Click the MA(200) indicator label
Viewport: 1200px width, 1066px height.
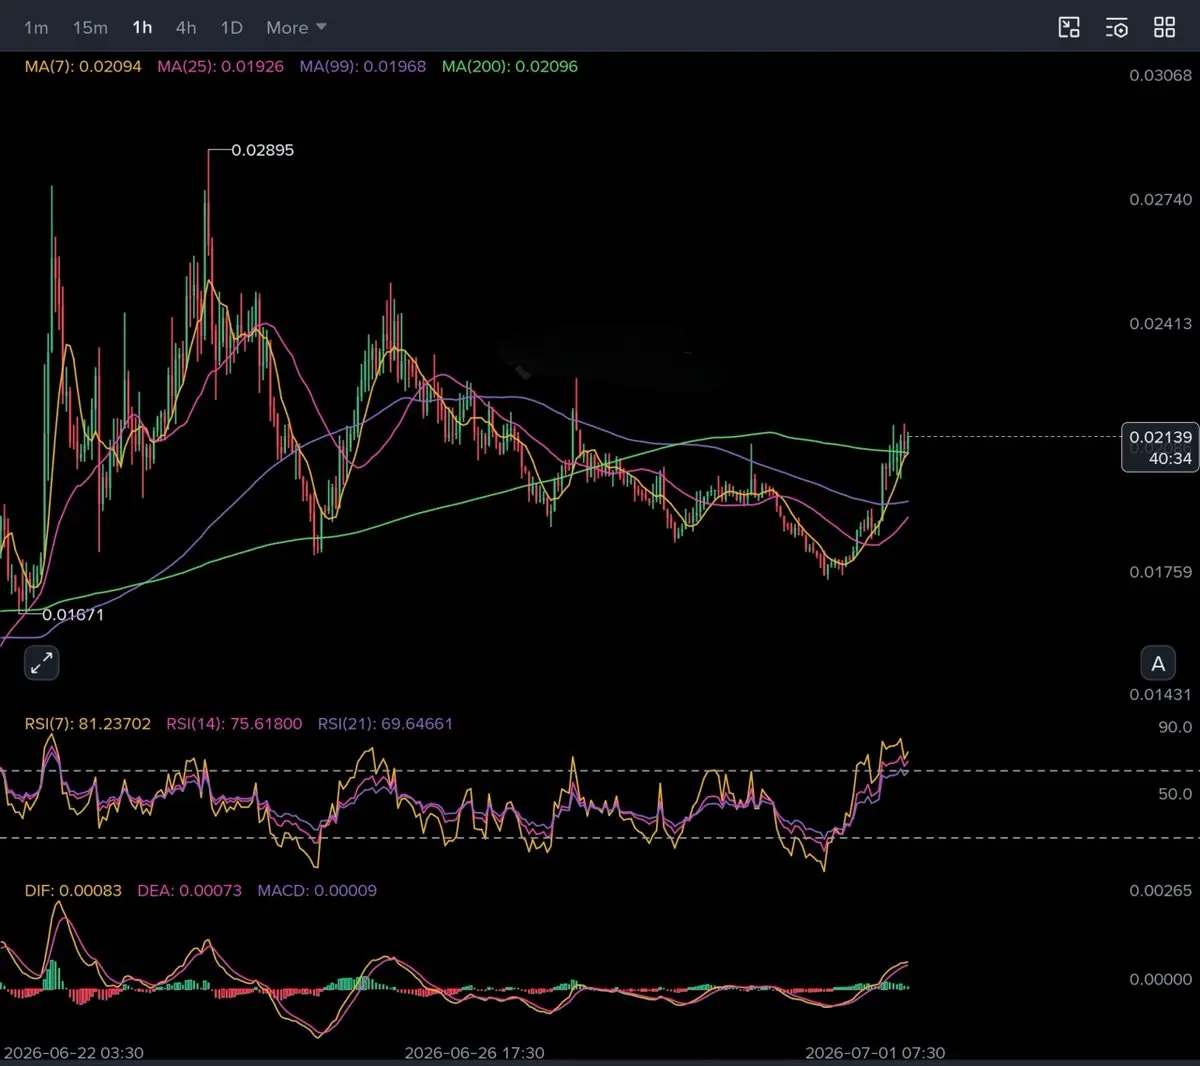pyautogui.click(x=510, y=66)
